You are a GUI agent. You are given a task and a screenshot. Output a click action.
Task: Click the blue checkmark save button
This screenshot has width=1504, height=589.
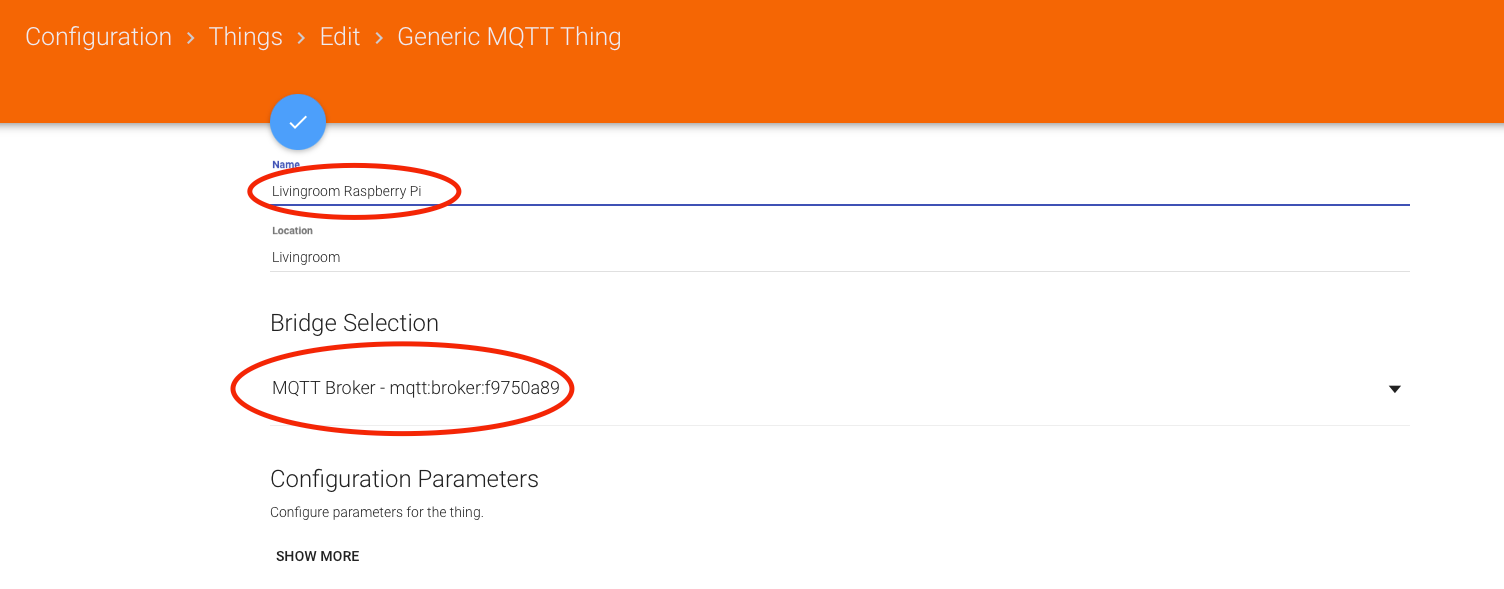[x=298, y=122]
